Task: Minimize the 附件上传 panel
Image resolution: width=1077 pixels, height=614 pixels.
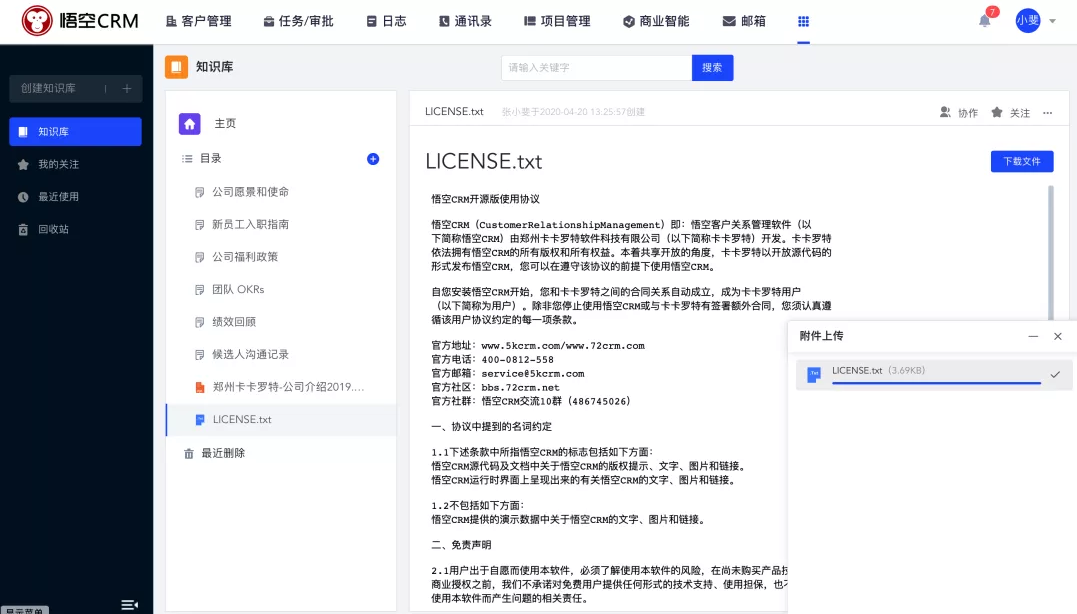Action: click(x=1032, y=337)
